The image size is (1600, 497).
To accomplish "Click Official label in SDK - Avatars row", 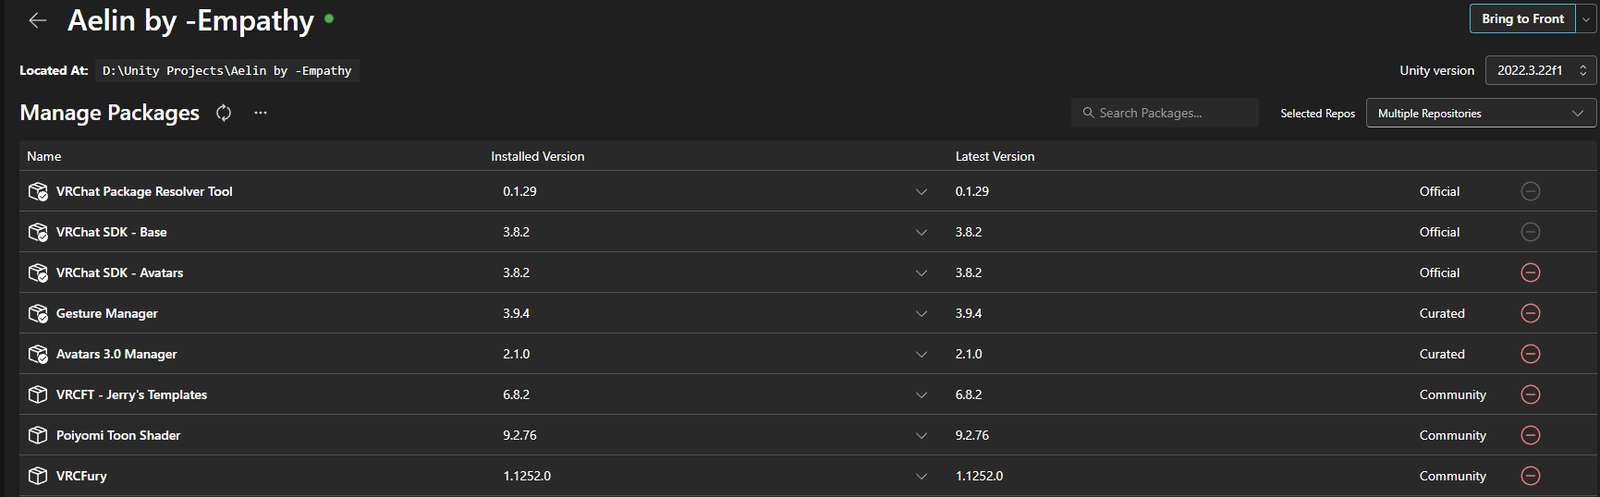I will click(x=1439, y=272).
